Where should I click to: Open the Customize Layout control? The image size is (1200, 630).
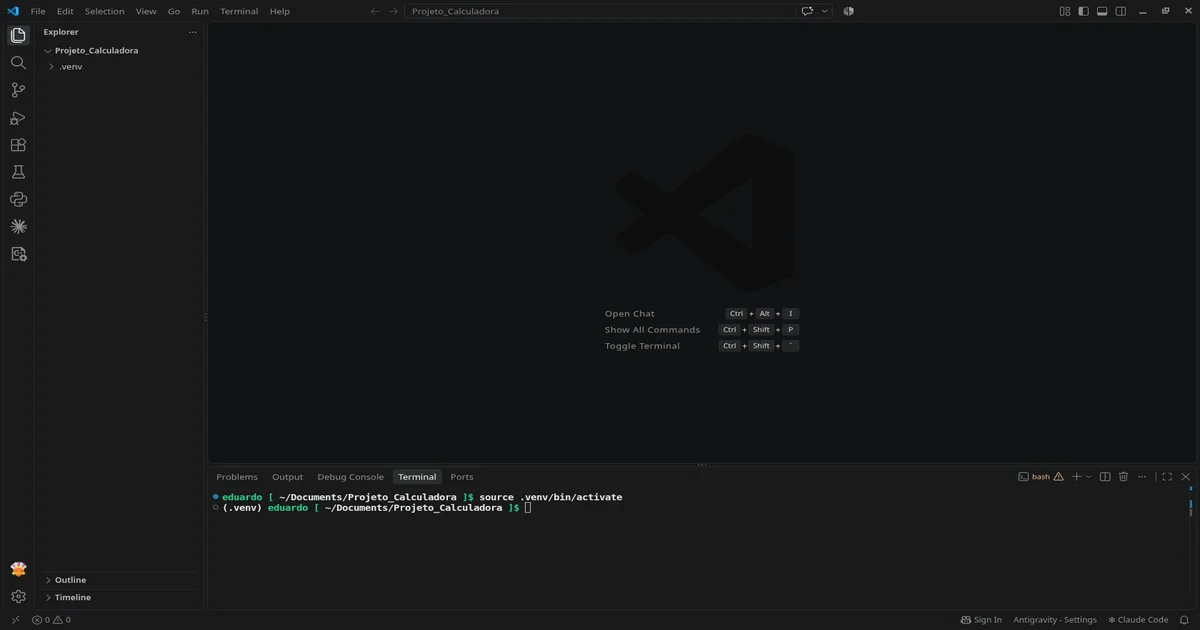coord(1065,11)
